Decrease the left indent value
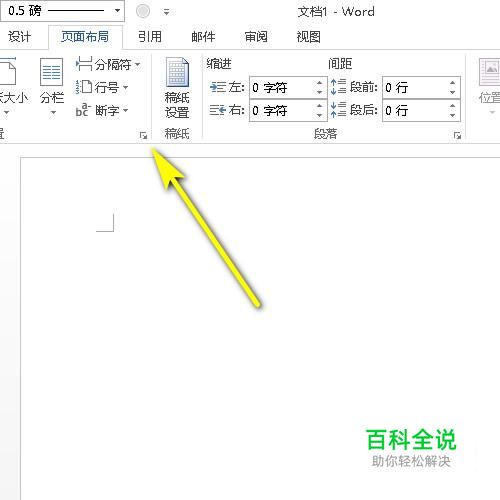500x500 pixels. pos(320,93)
